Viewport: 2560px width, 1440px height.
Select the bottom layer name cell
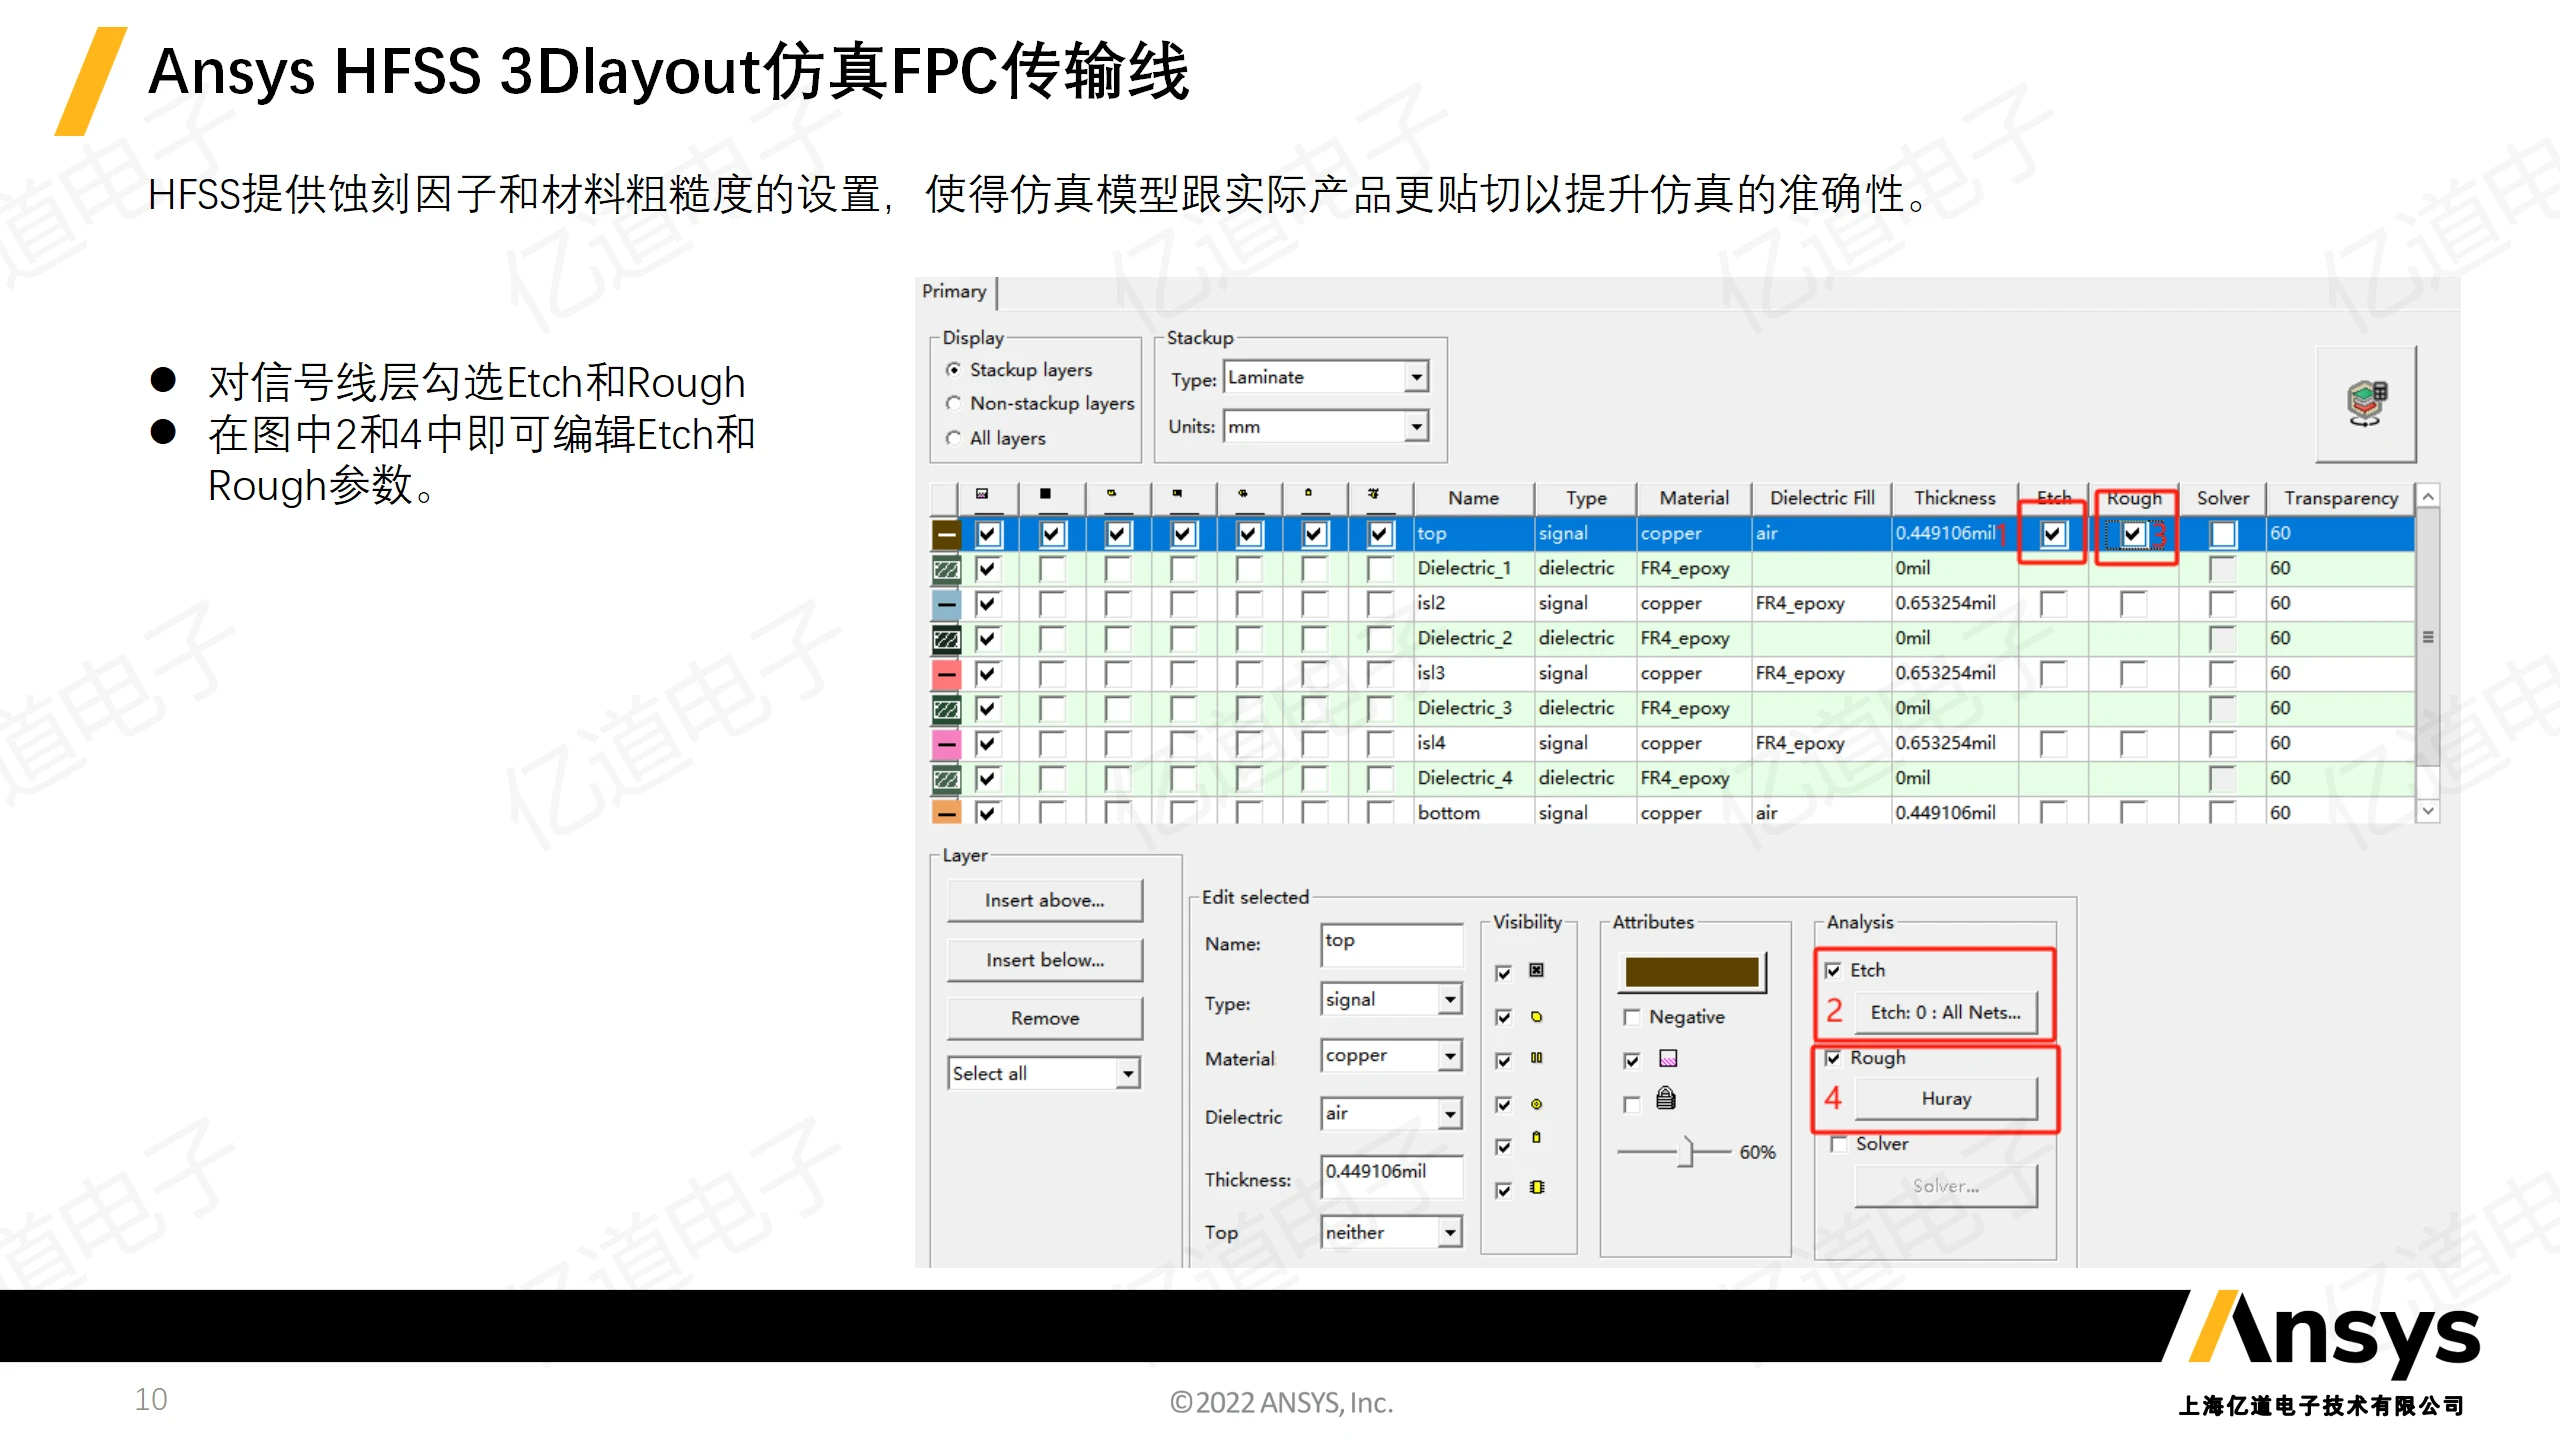tap(1474, 813)
